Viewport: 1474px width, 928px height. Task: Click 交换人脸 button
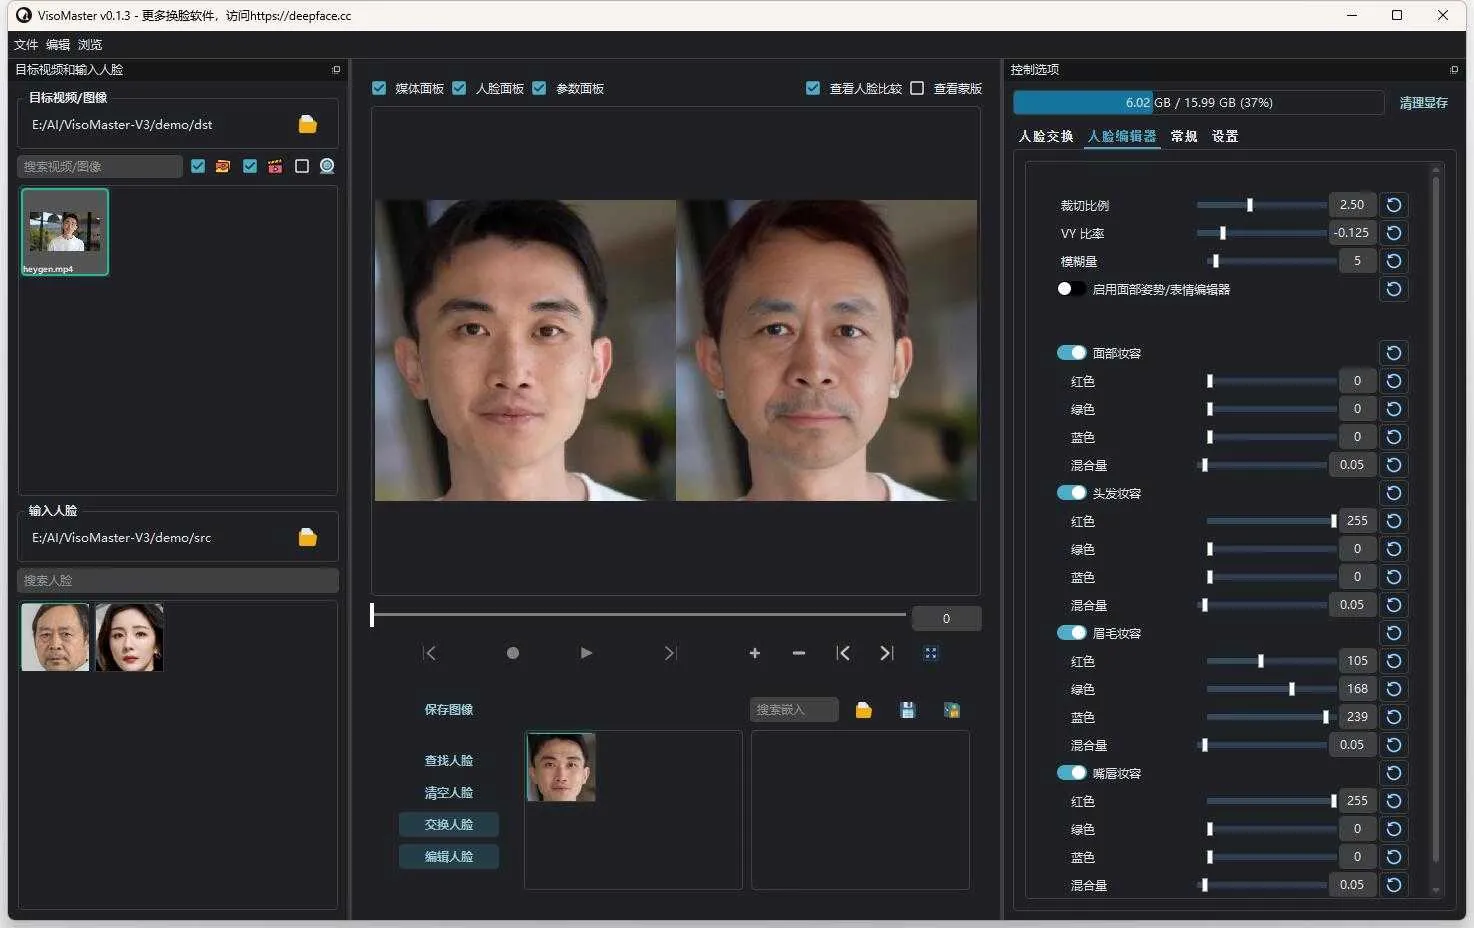coord(449,825)
